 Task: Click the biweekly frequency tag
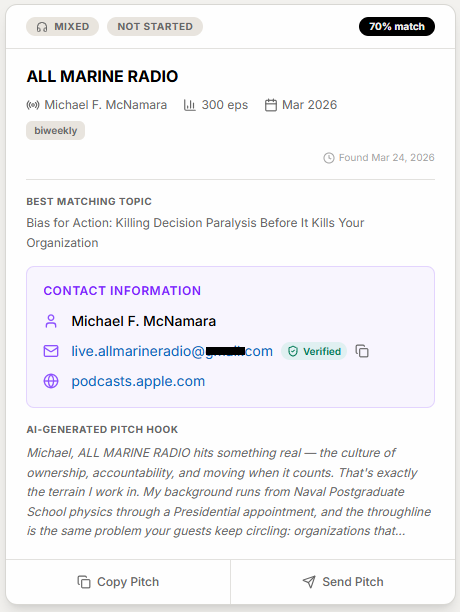tap(55, 131)
